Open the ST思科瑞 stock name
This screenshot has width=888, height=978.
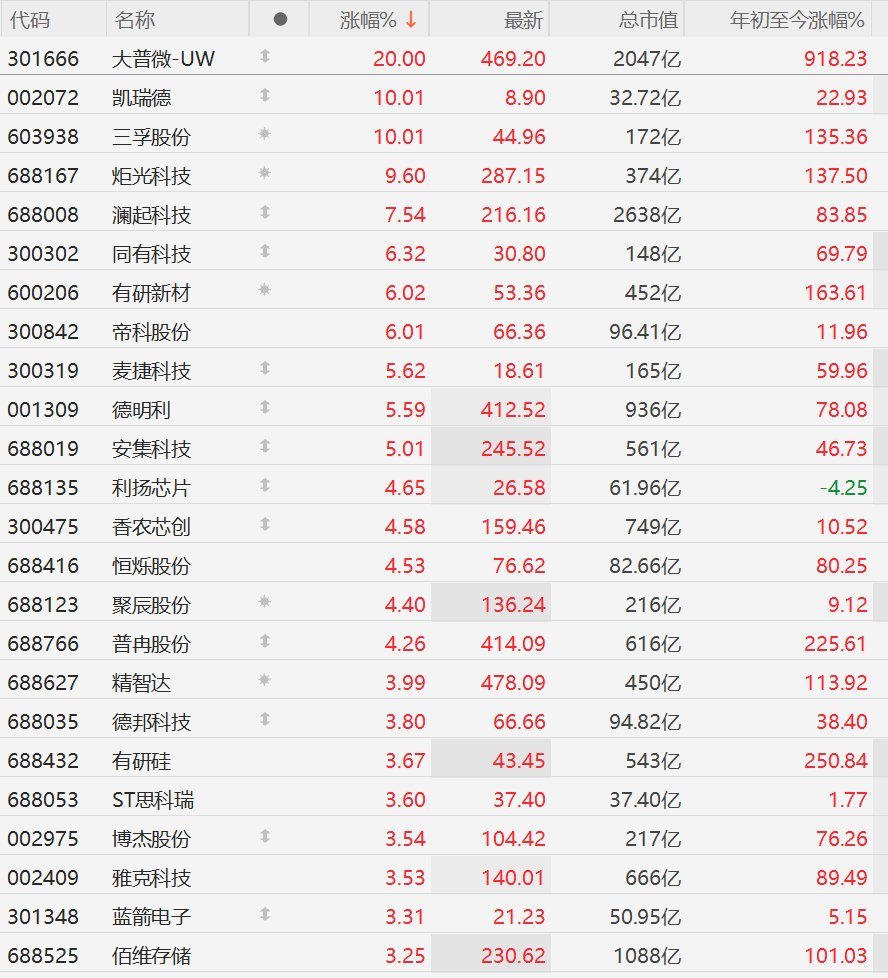(153, 800)
